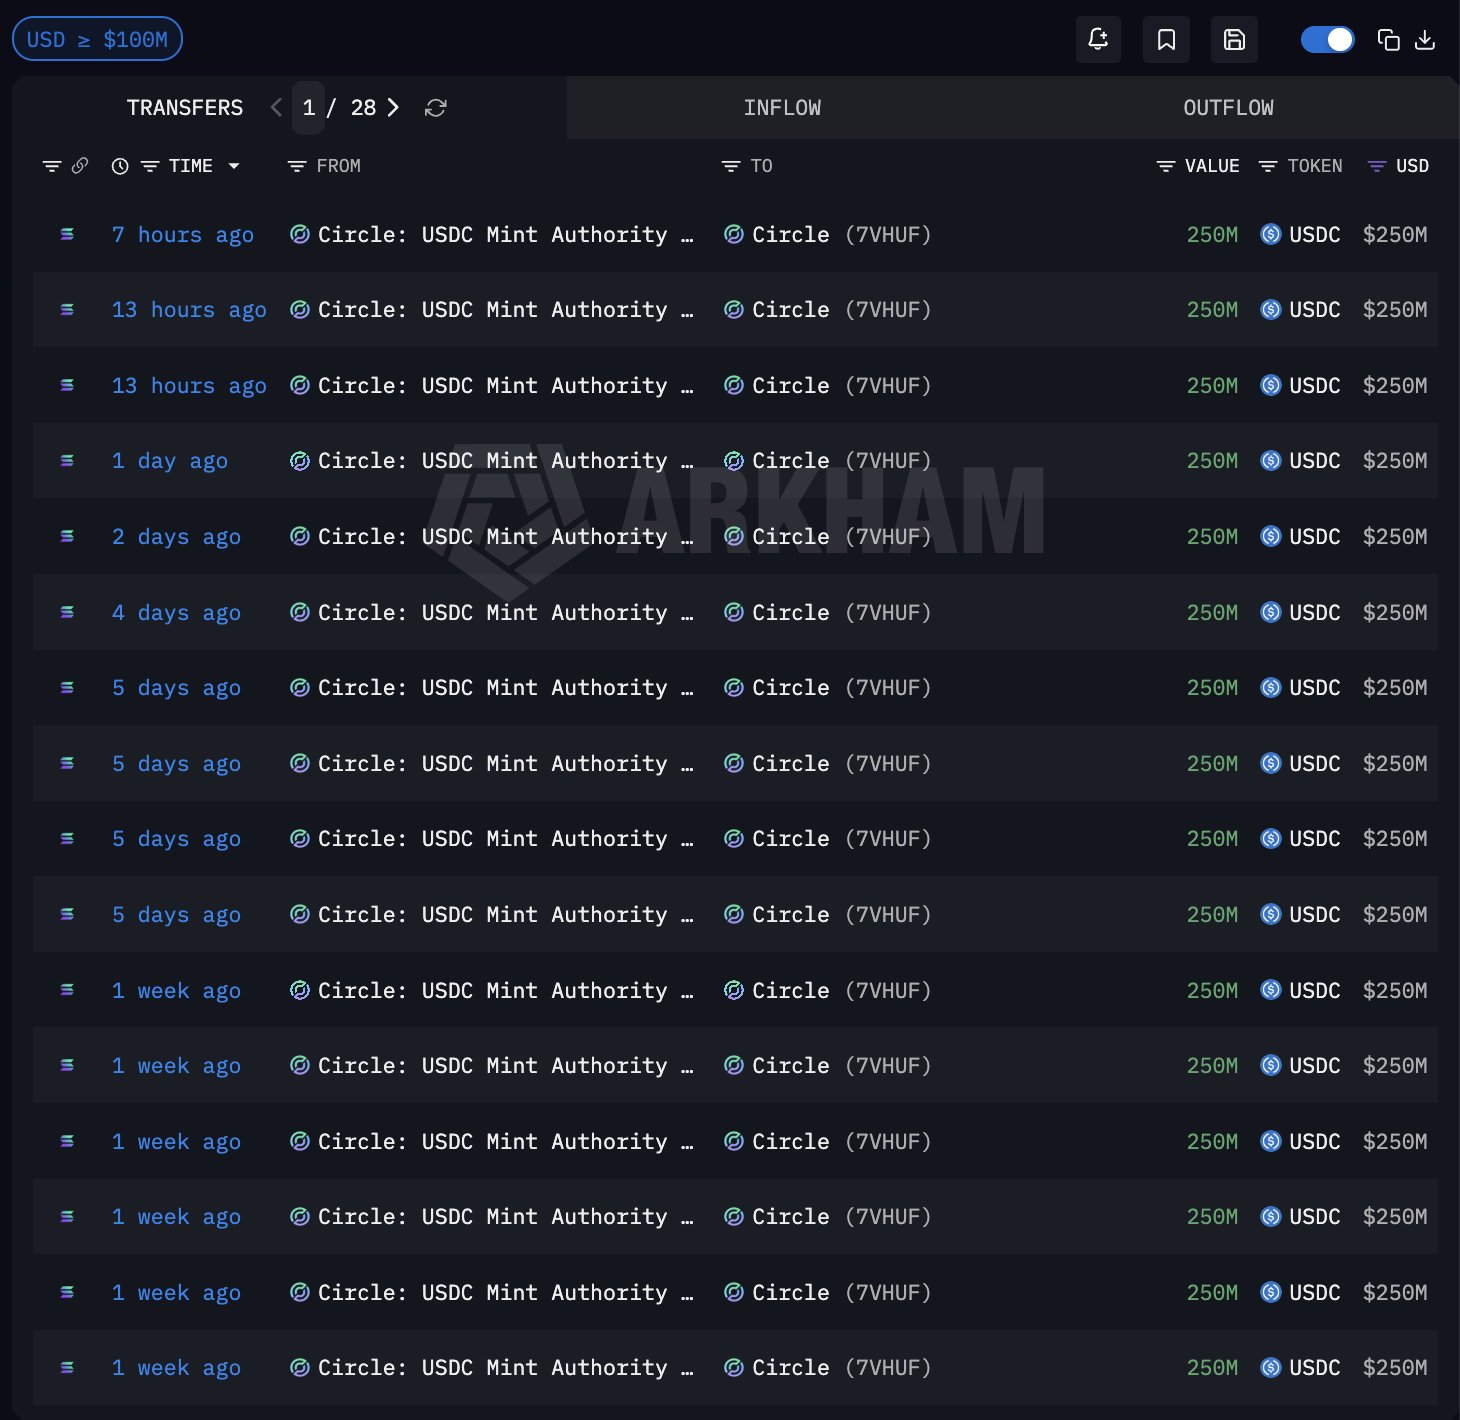Switch to the INFLOW tab
The height and width of the screenshot is (1420, 1460).
(x=782, y=108)
